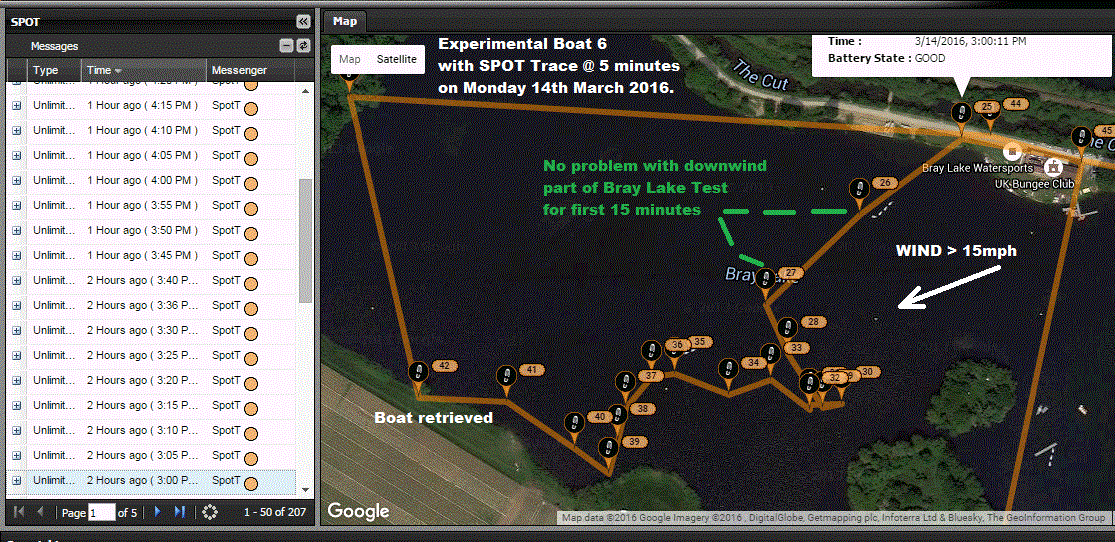Viewport: 1115px width, 542px height.
Task: Select map marker 28
Action: point(786,329)
